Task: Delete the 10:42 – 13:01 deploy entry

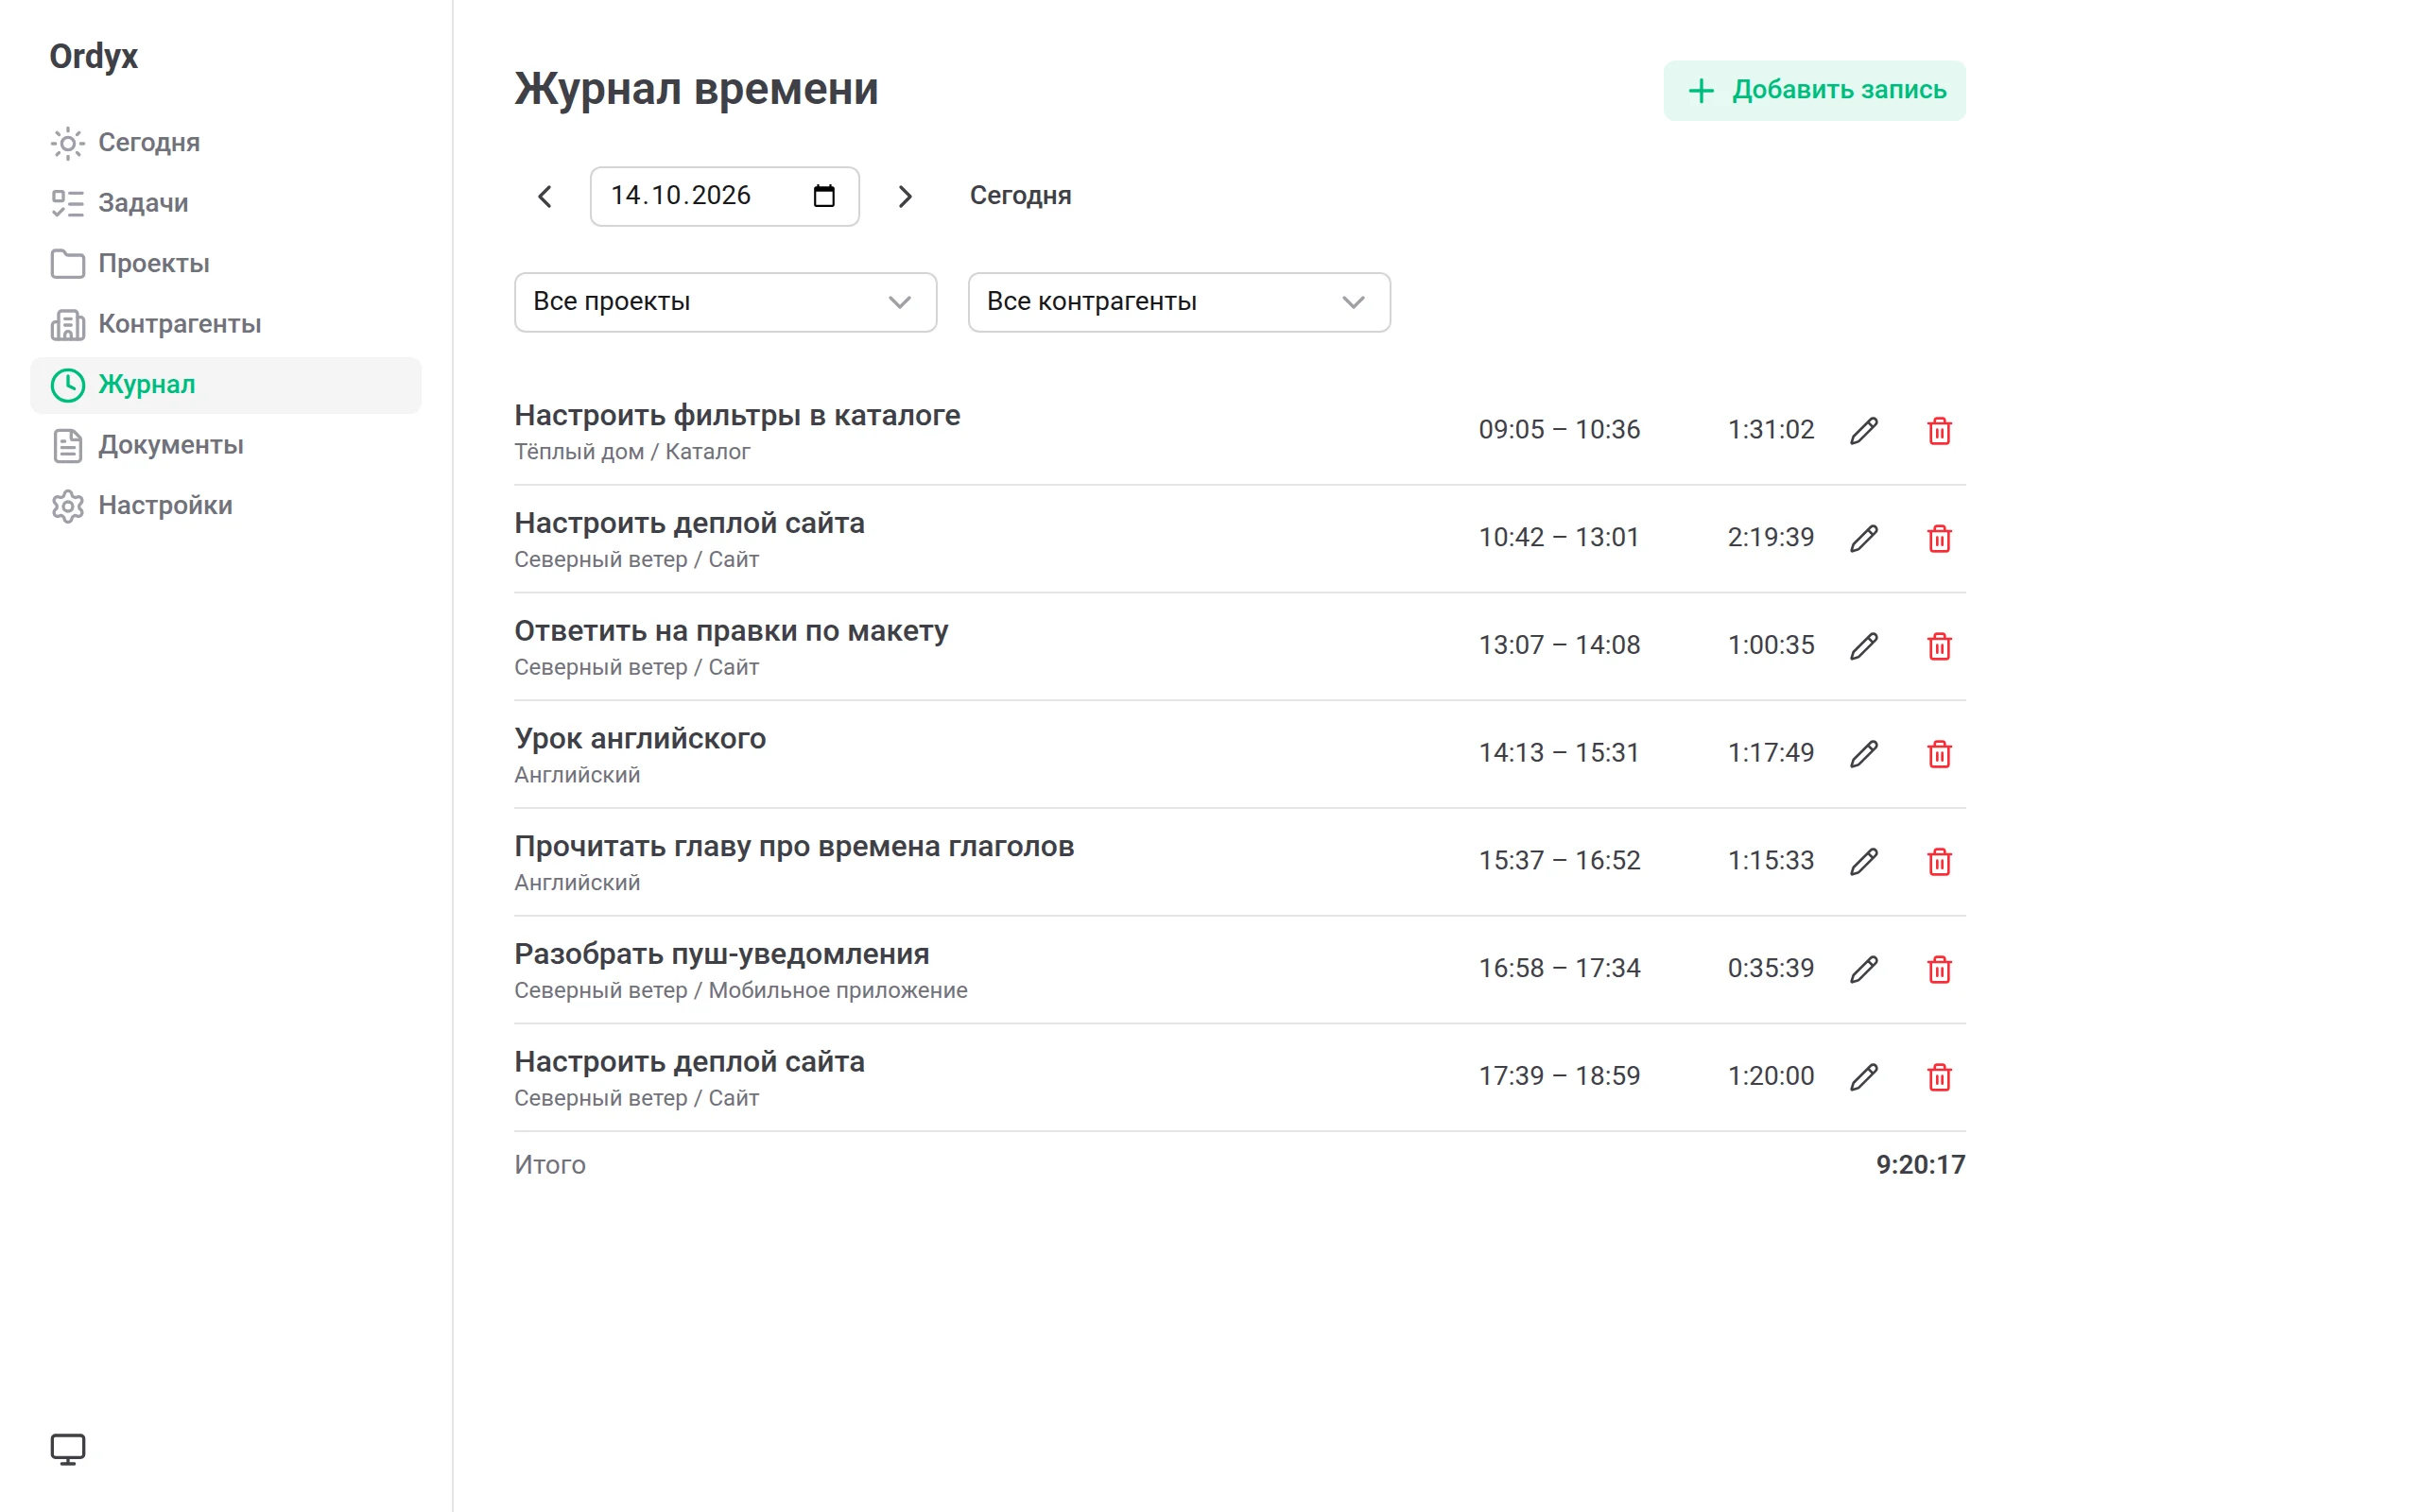Action: pos(1939,539)
